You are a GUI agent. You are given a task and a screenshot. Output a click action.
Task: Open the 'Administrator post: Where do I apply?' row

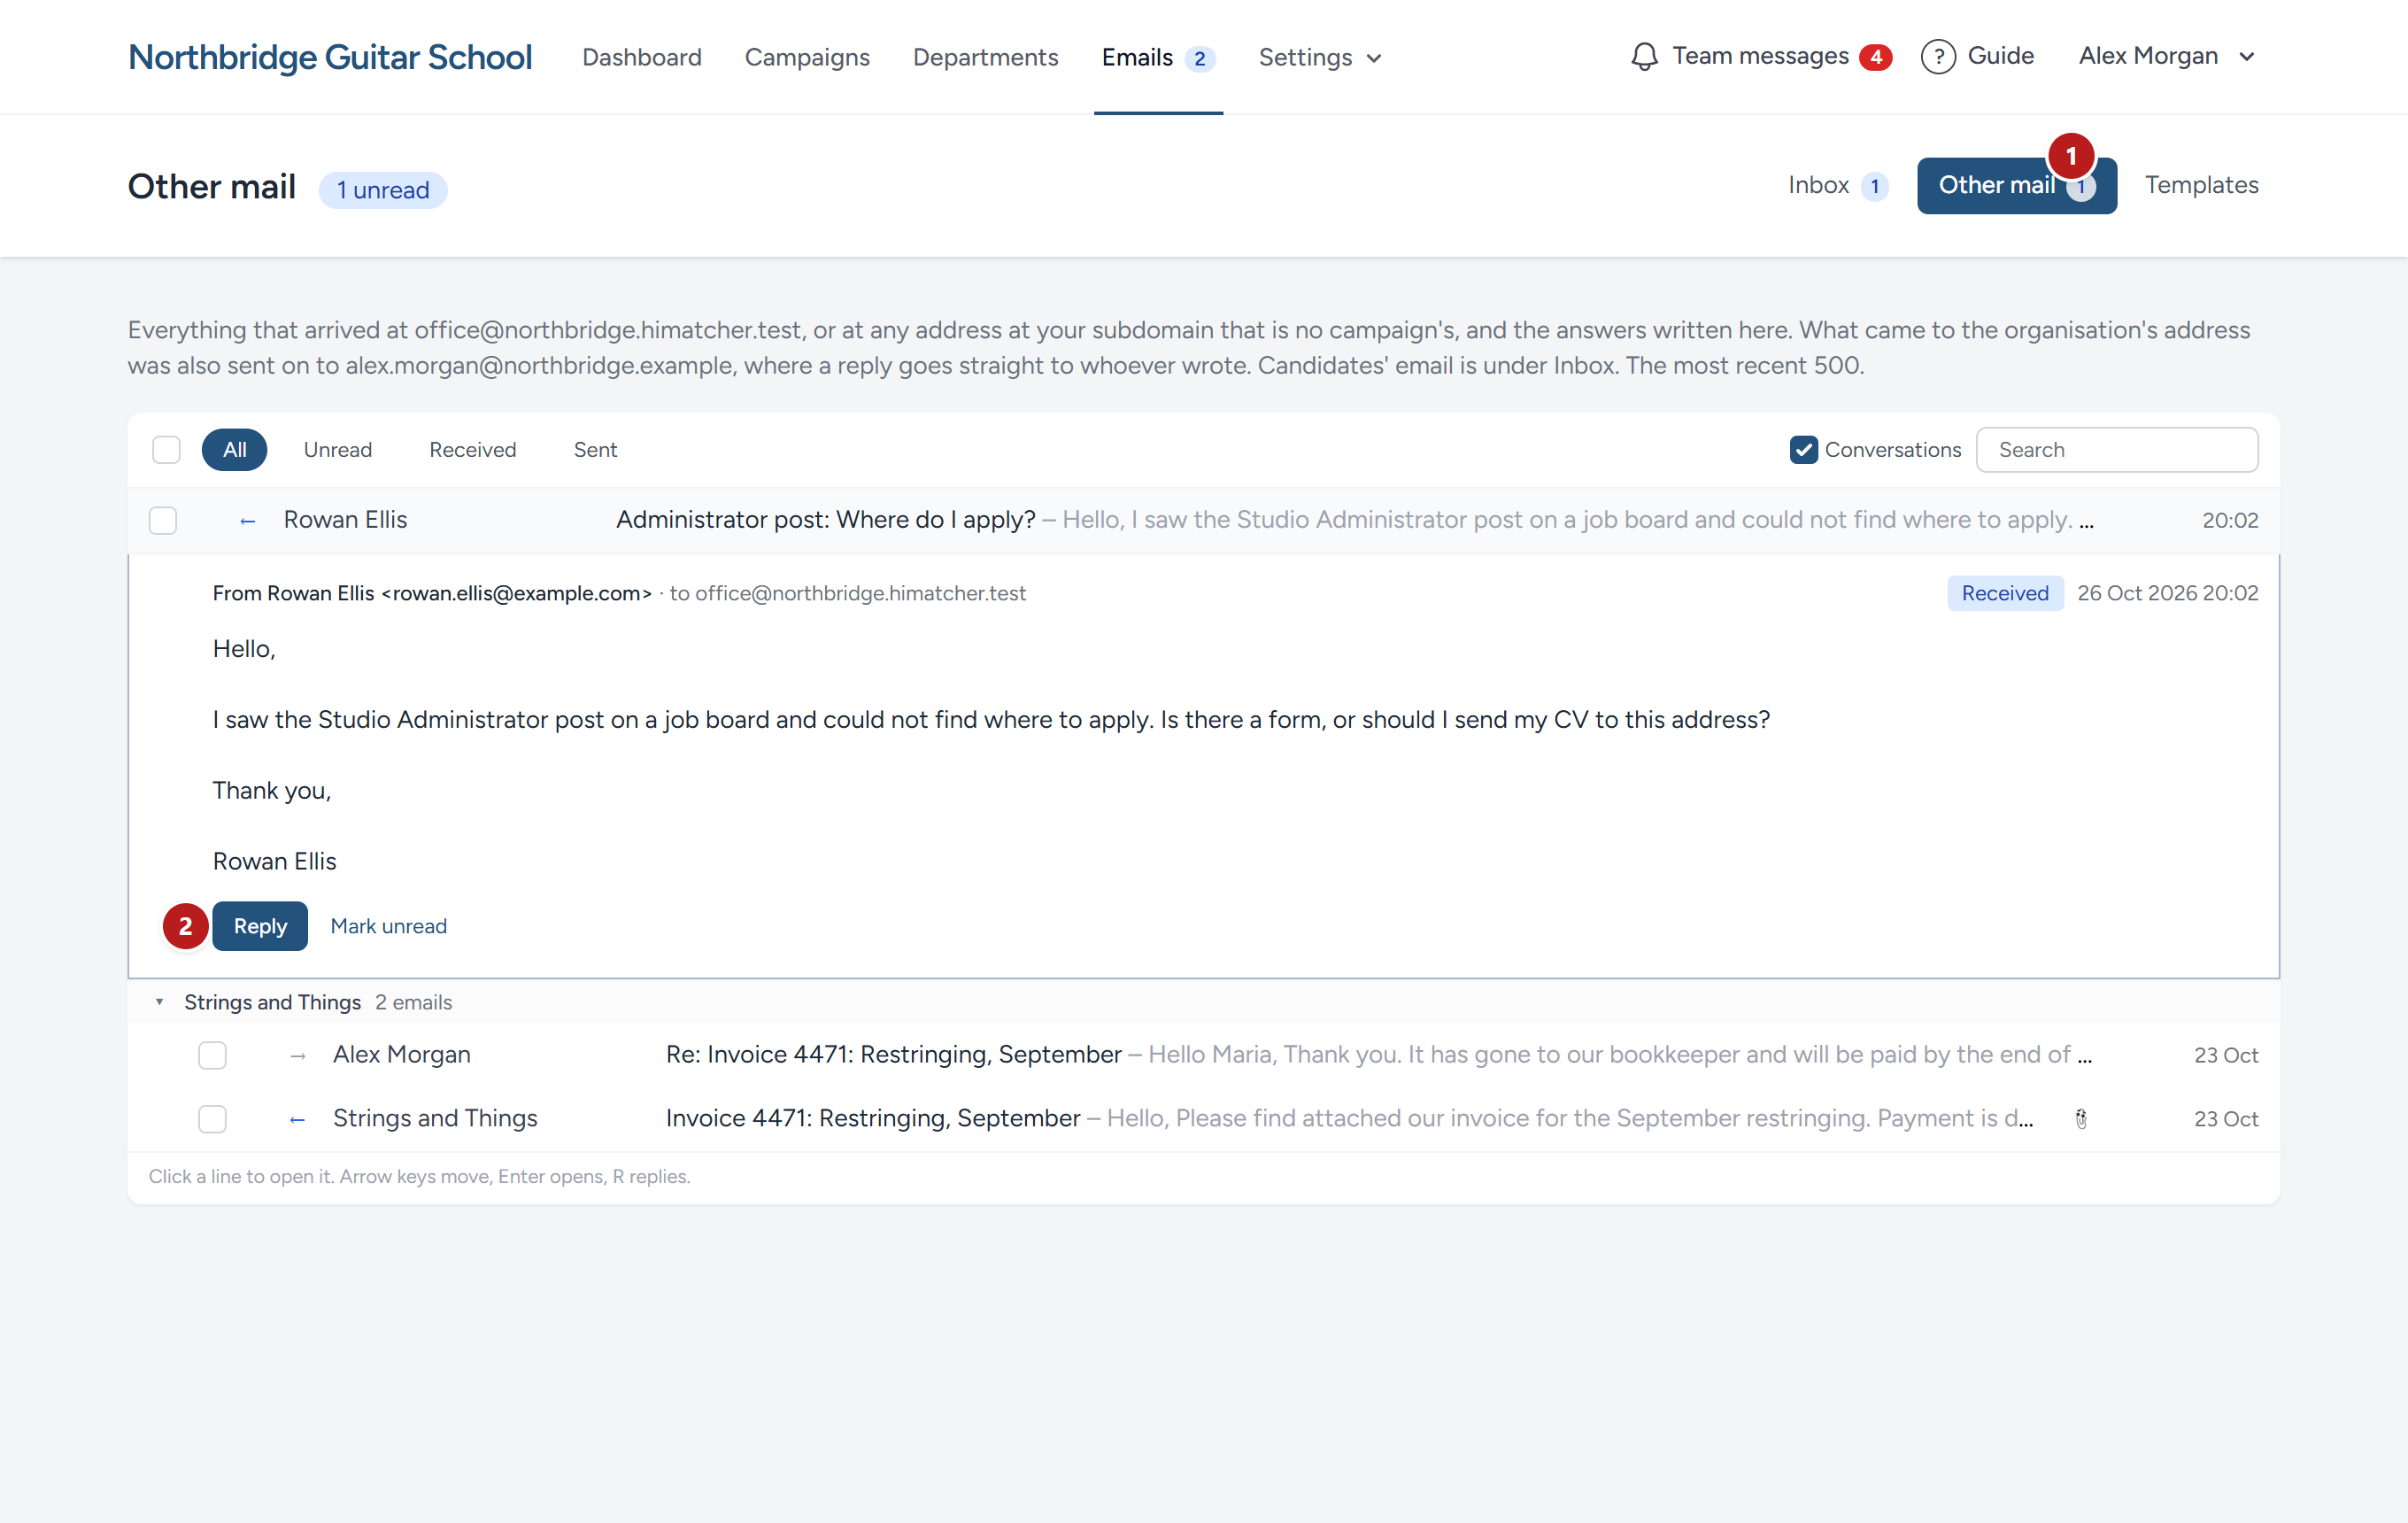(x=1203, y=521)
